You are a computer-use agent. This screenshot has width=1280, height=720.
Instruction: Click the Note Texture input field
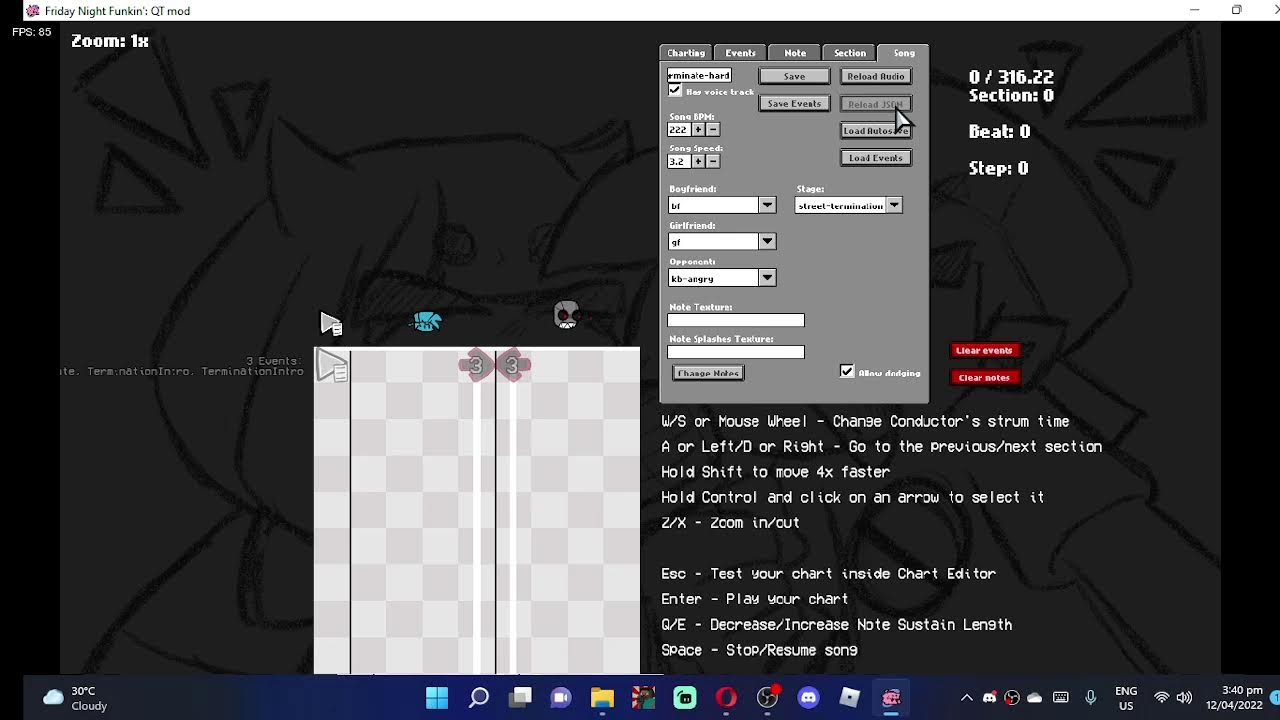tap(735, 320)
